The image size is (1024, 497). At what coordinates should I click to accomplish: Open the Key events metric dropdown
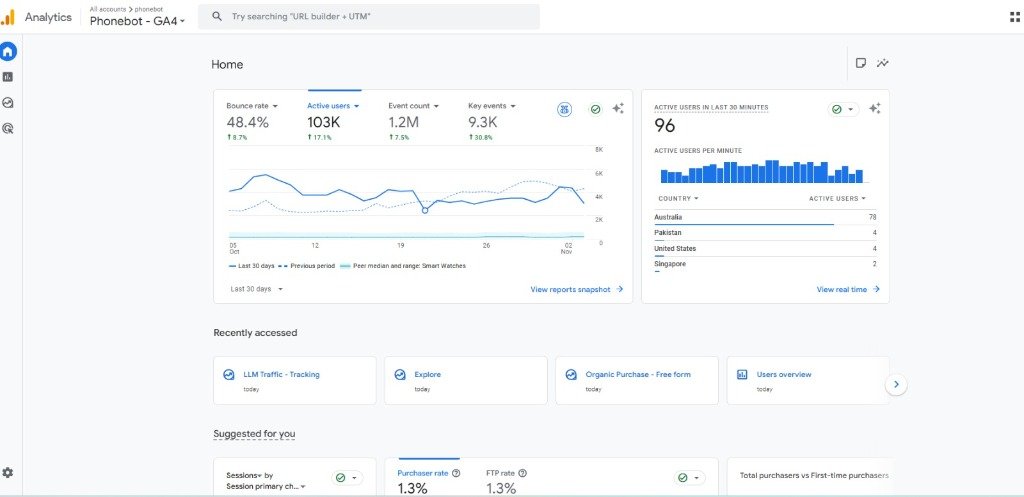[492, 106]
